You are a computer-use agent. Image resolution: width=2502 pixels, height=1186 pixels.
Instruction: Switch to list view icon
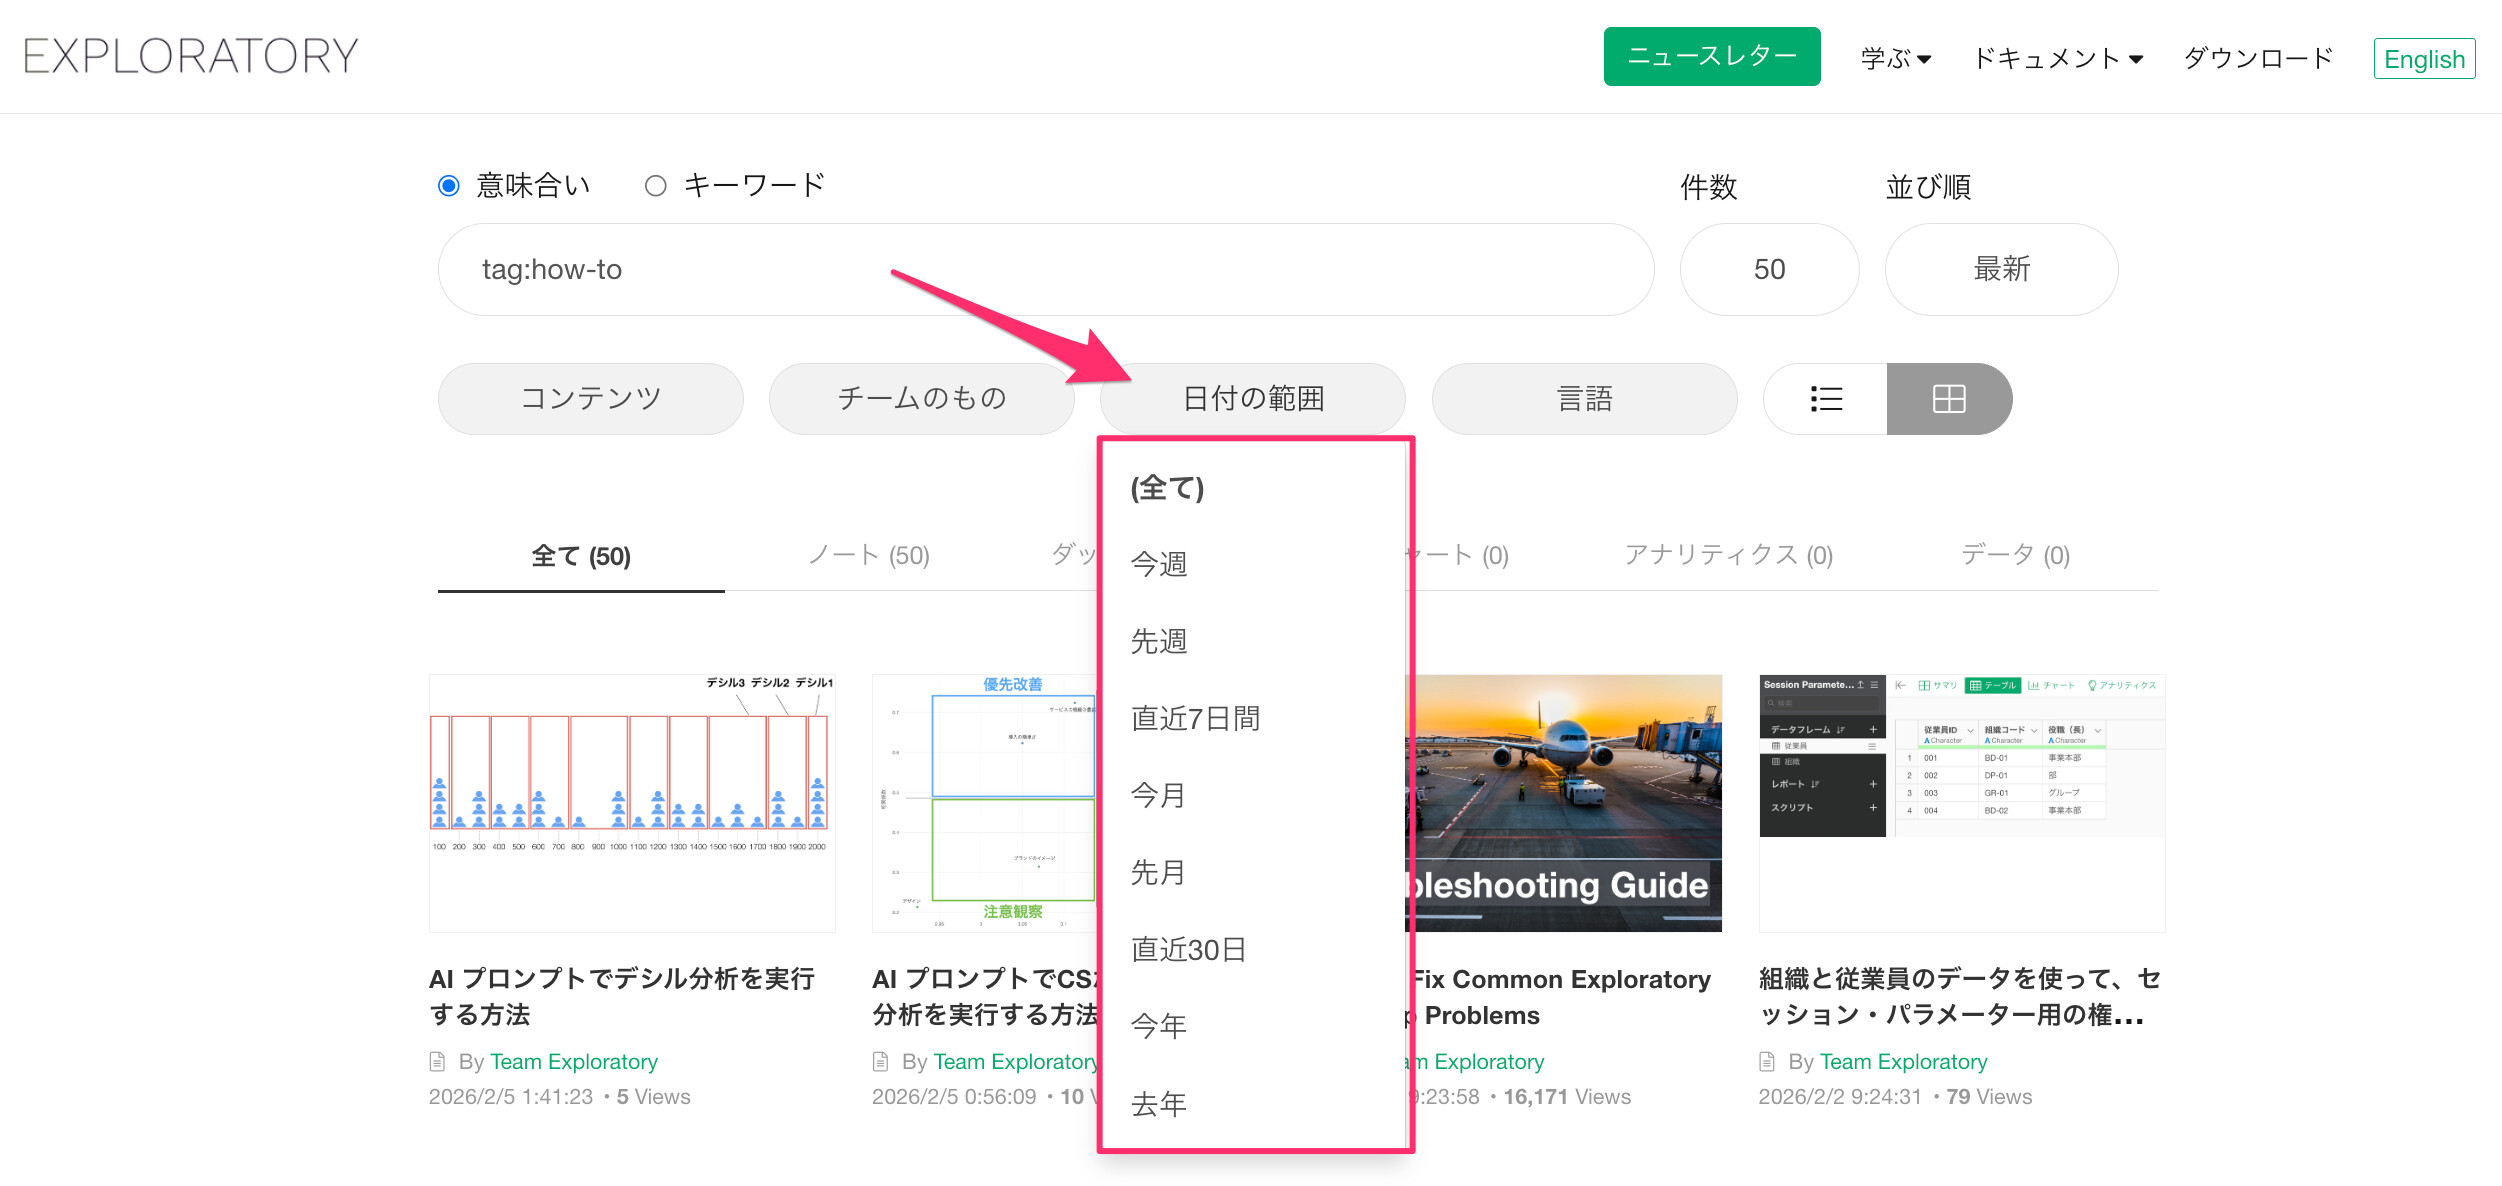click(x=1825, y=399)
